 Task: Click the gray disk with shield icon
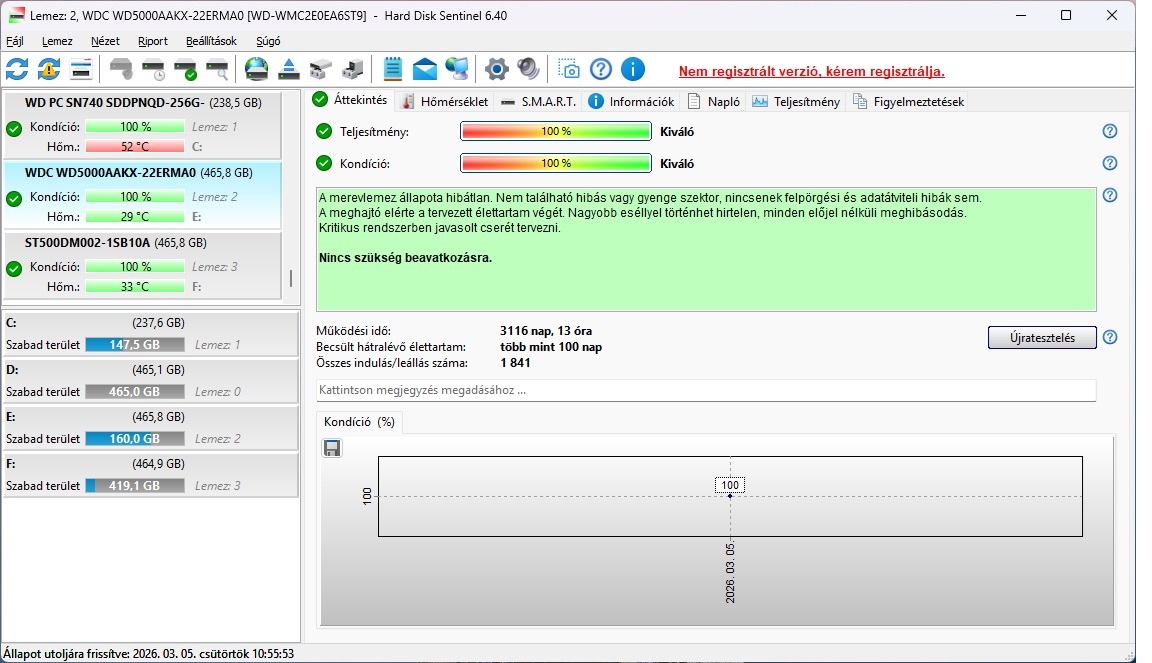[121, 70]
